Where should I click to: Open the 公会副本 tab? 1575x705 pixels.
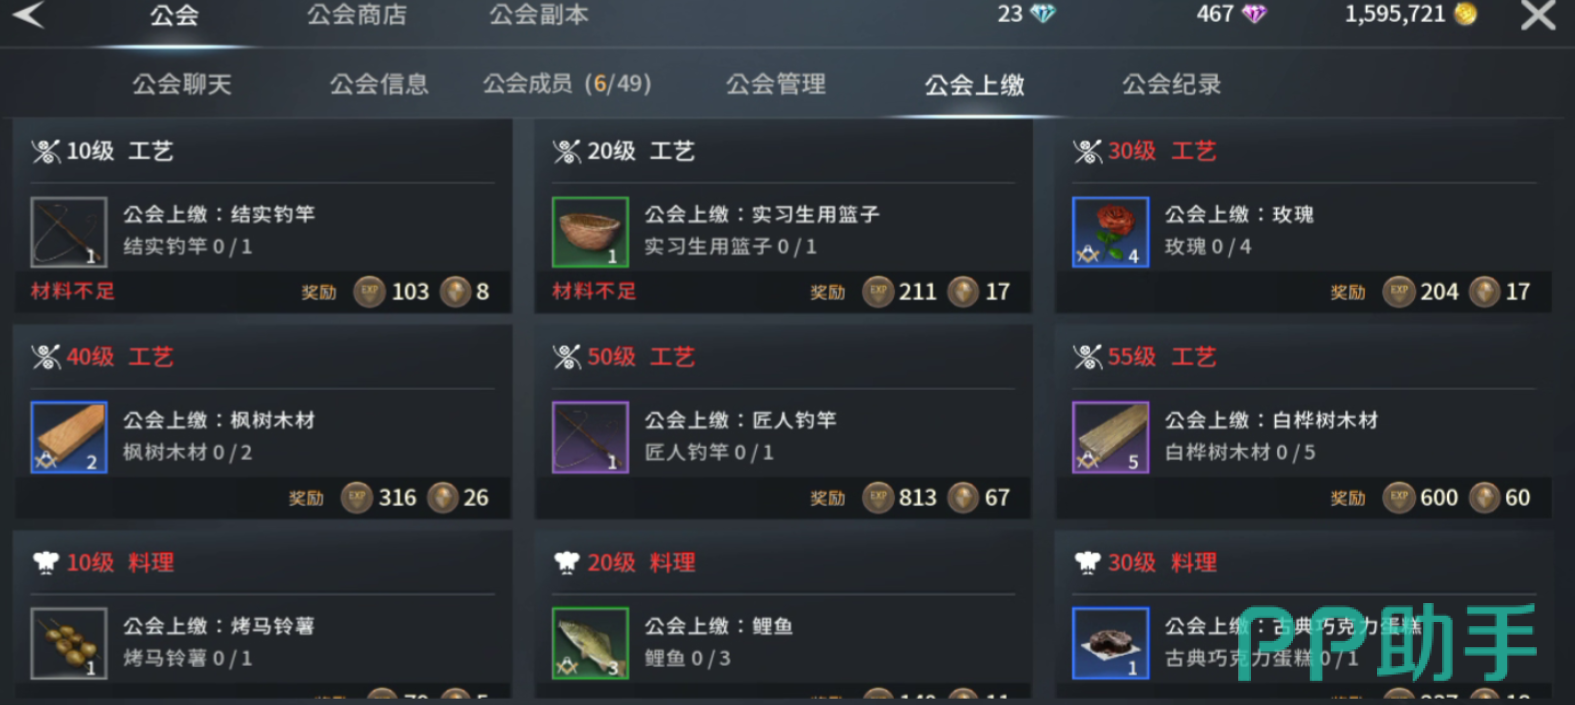pos(539,15)
